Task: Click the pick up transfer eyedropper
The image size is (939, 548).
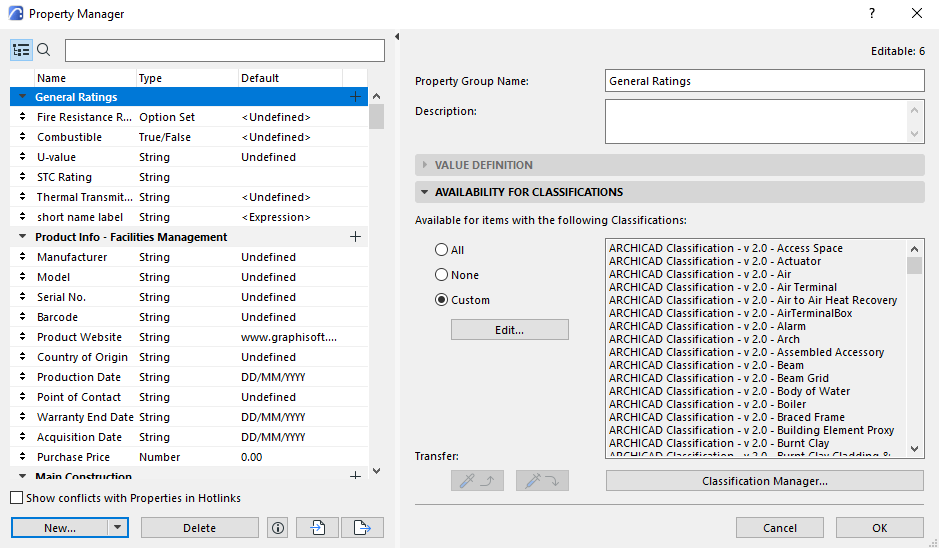Action: 477,480
